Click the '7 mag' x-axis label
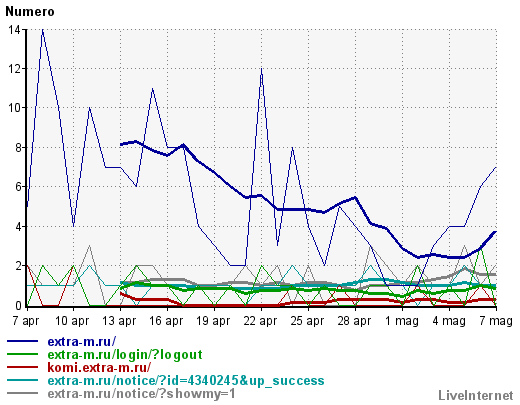Viewport: 520px width, 405px height. 496,321
